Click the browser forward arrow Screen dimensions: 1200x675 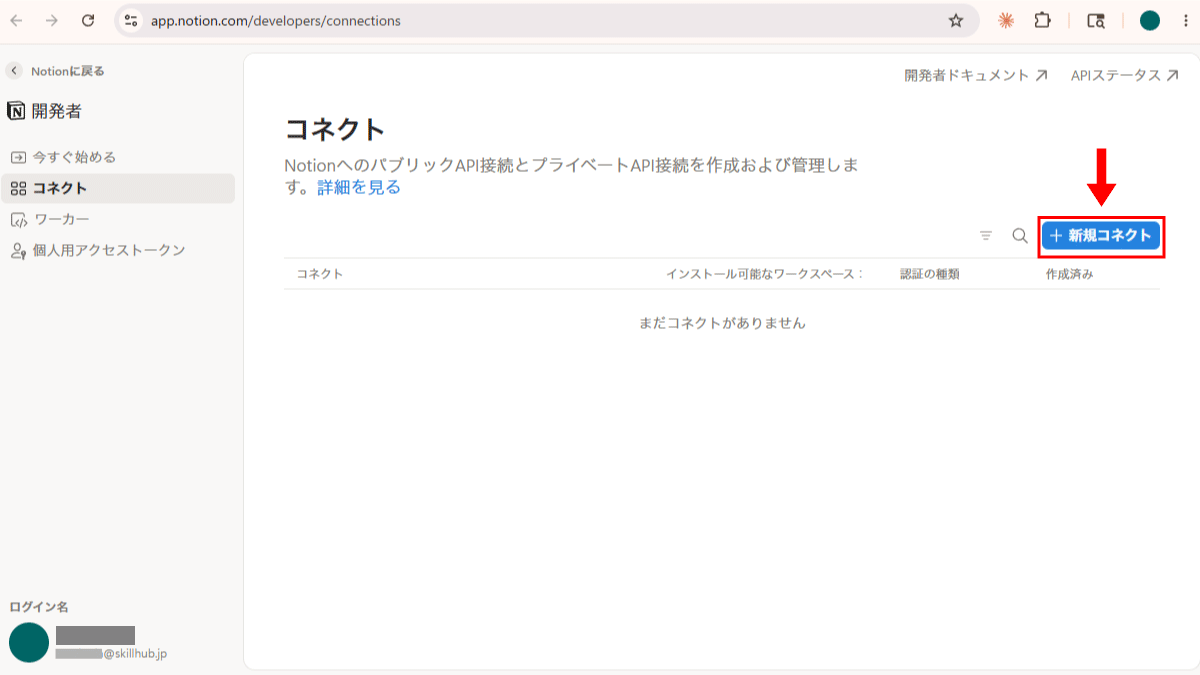point(52,20)
